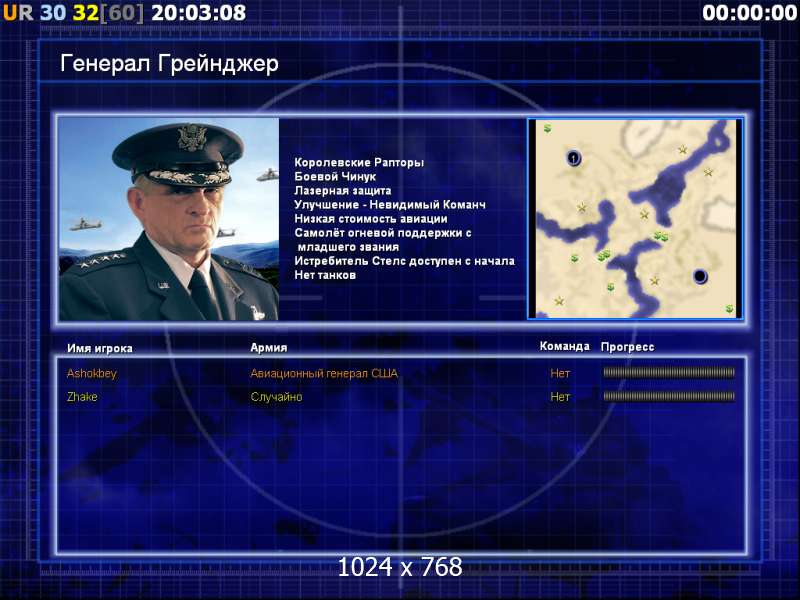Select player name 'Ashokbey'
Viewport: 800px width, 600px height.
click(92, 373)
